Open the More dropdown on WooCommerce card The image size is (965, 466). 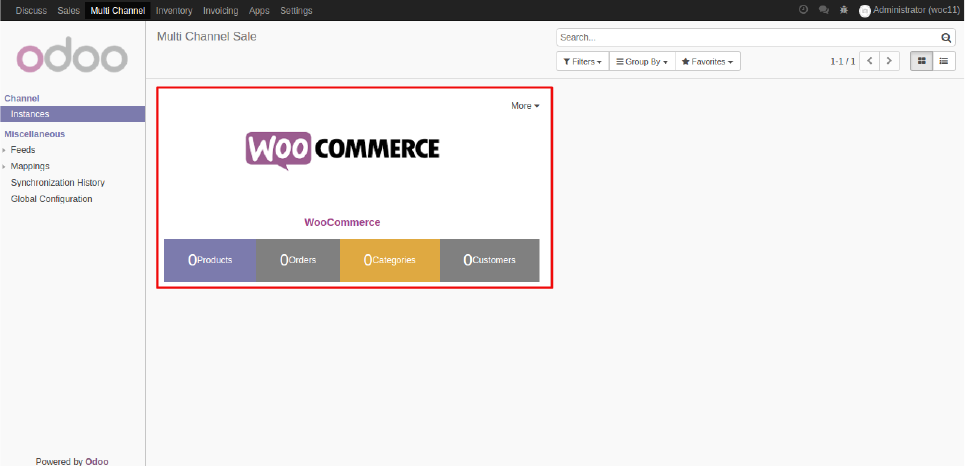point(525,106)
